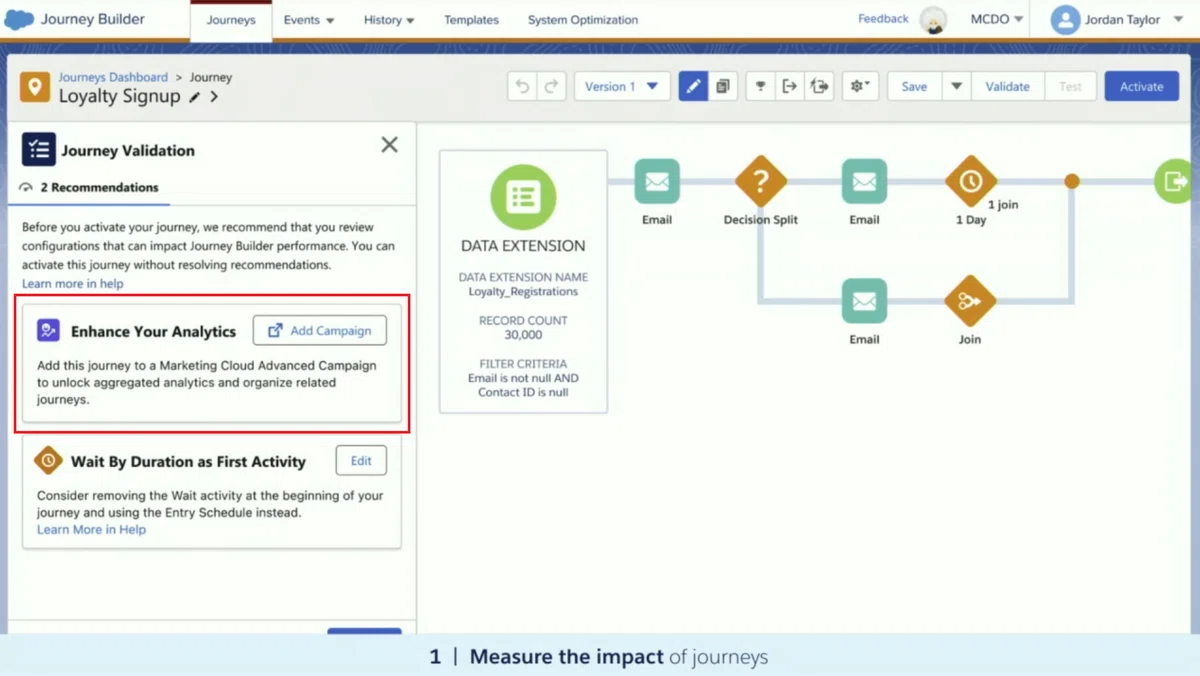Expand the Events menu
Screen dimensions: 1200x676
[x=309, y=20]
